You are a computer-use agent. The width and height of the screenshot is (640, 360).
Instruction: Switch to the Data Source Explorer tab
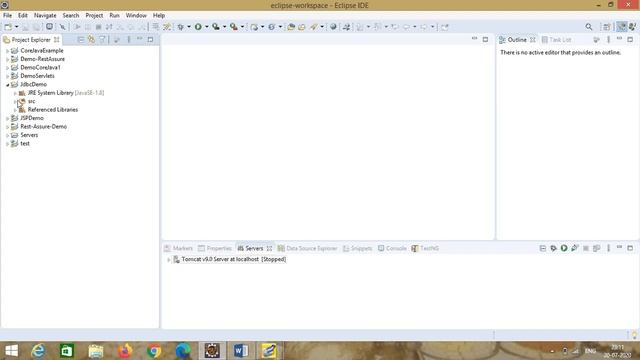[x=307, y=248]
